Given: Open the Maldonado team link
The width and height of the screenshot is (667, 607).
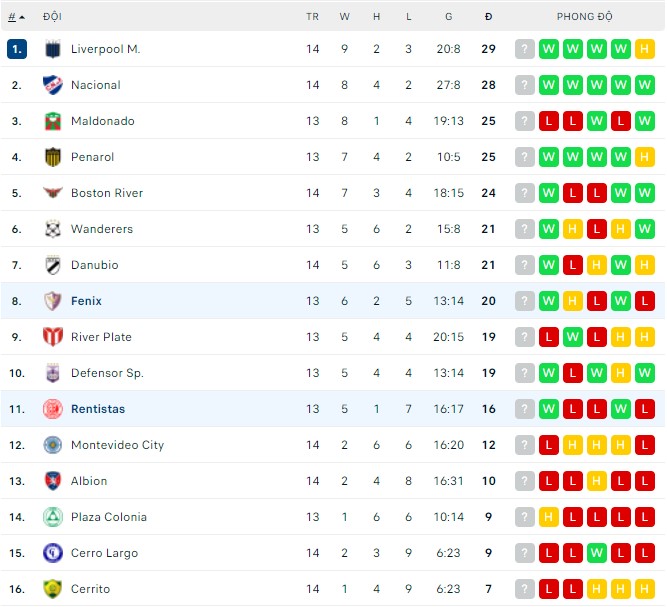Looking at the screenshot, I should coord(102,121).
